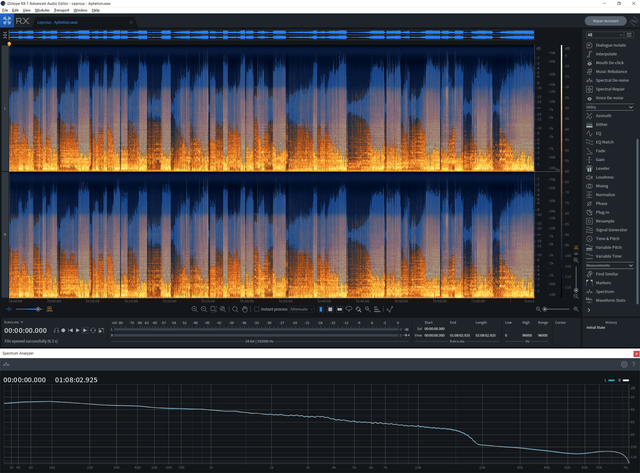Toggle the harmonics selection tool

(377, 309)
